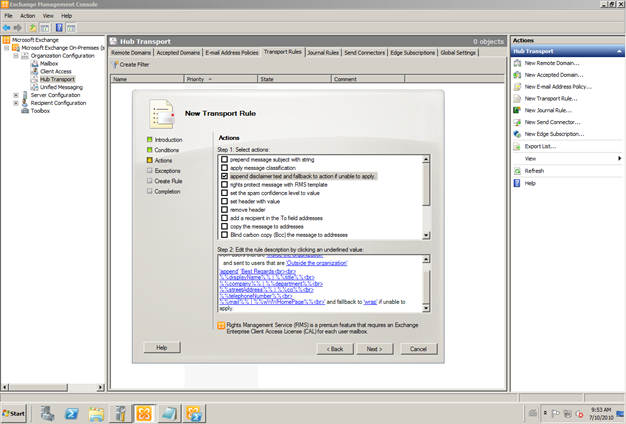626x424 pixels.
Task: Open Exchange Management Shell taskbar icon
Action: pyautogui.click(x=194, y=414)
